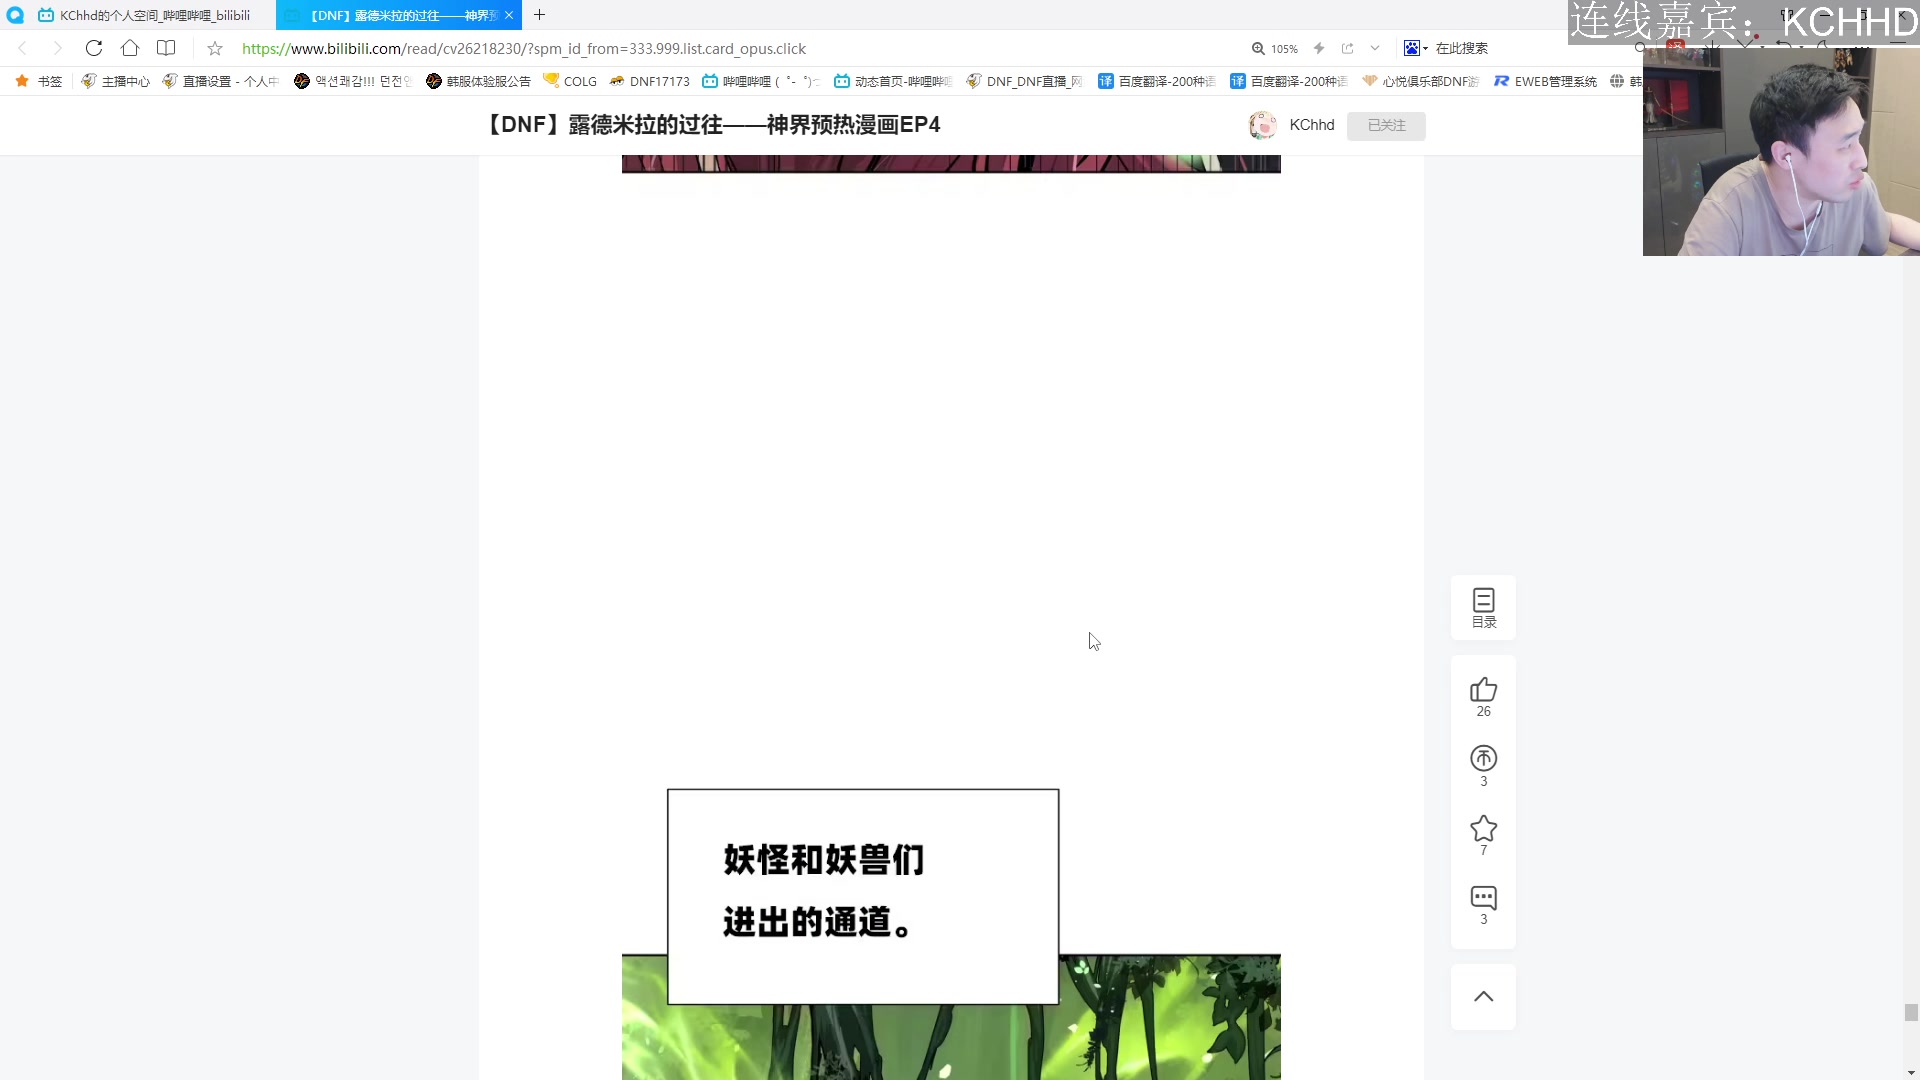Toggle the lightning speed mode icon
The height and width of the screenshot is (1080, 1920).
click(x=1319, y=48)
